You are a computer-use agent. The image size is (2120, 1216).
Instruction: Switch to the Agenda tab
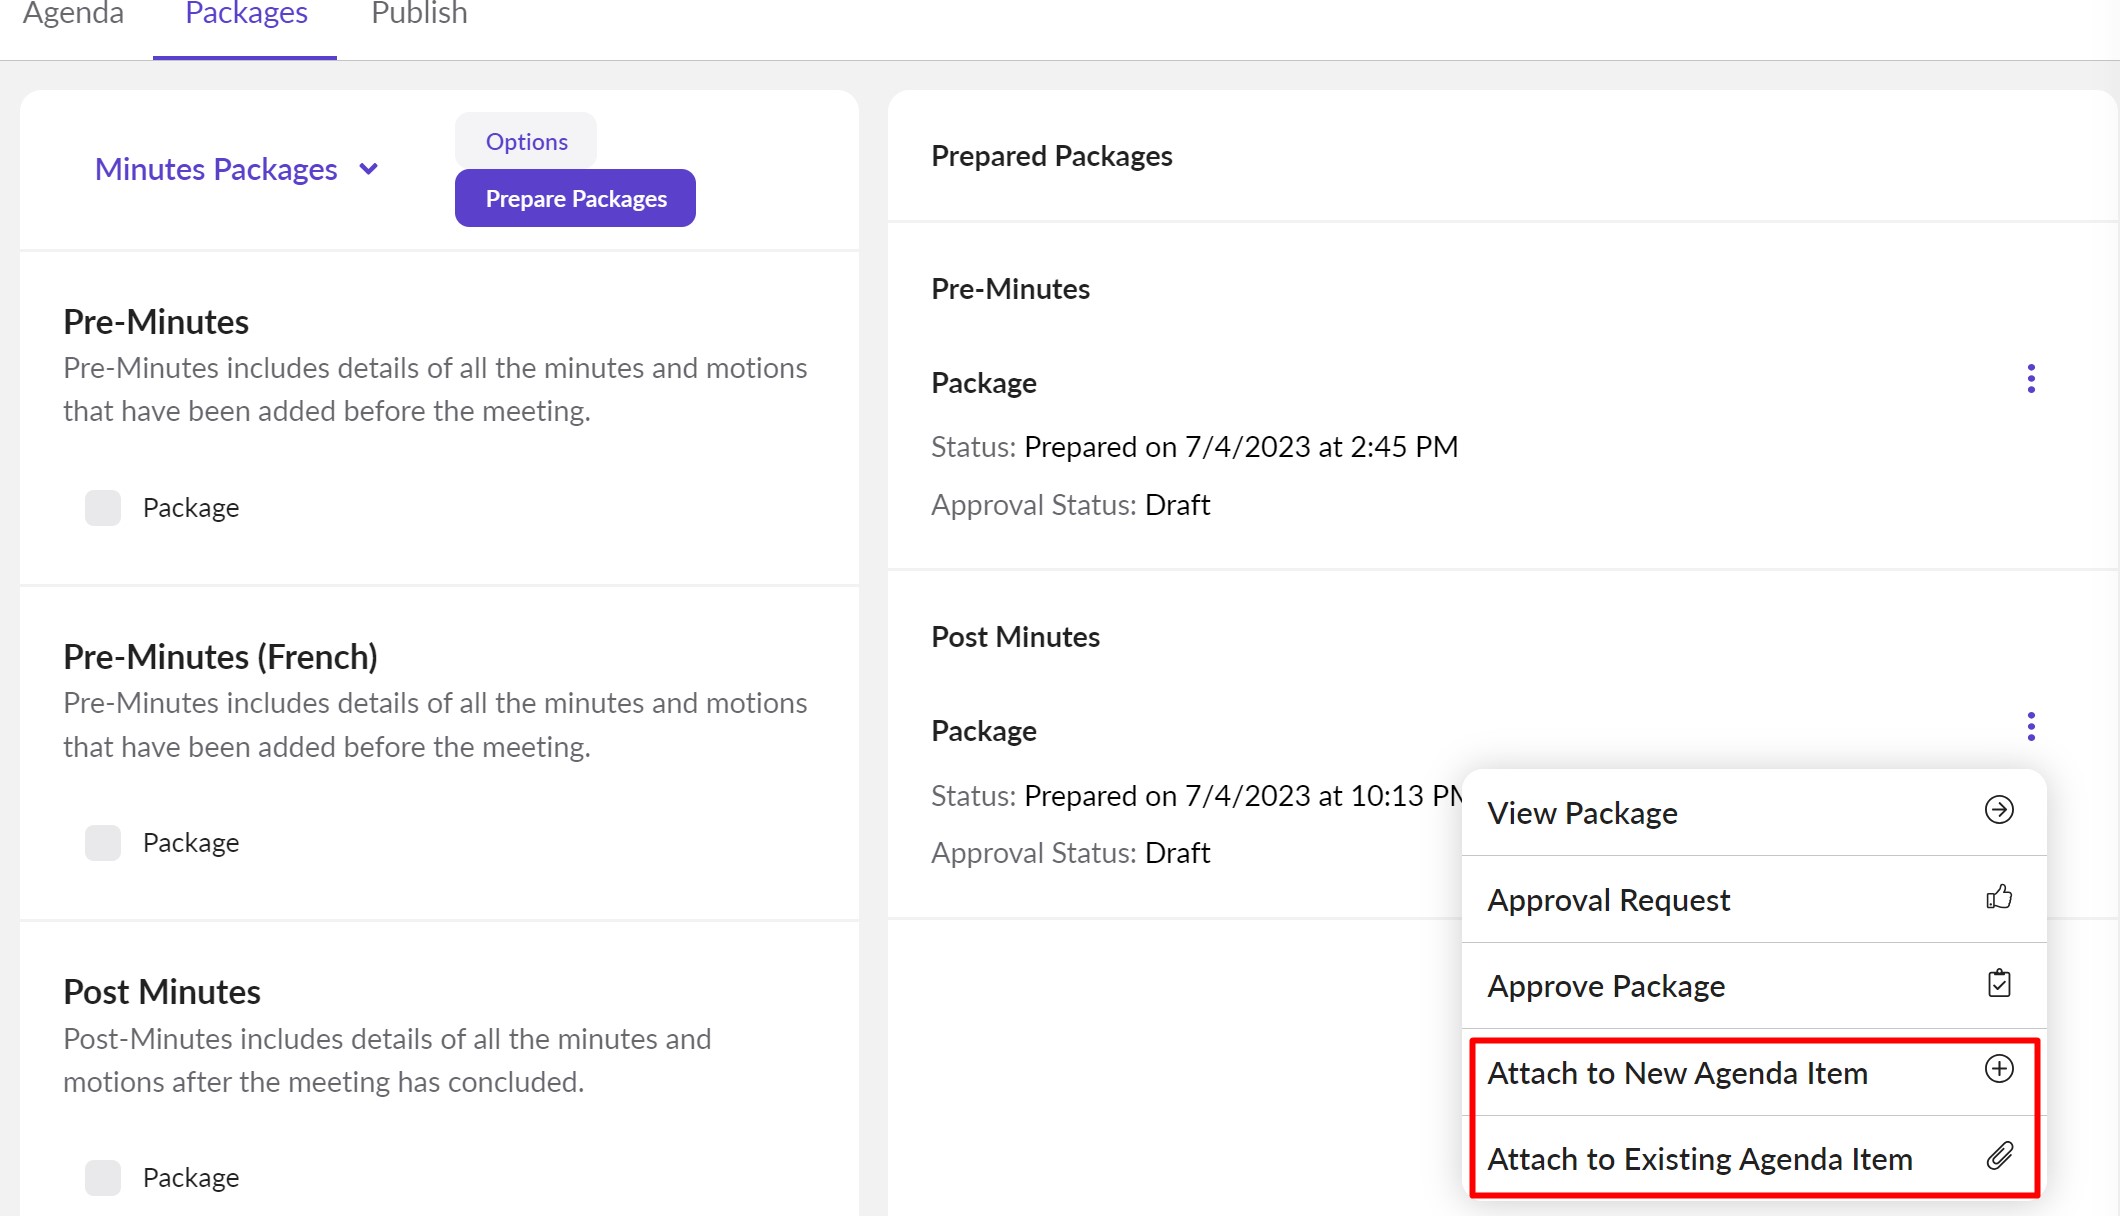pos(73,14)
